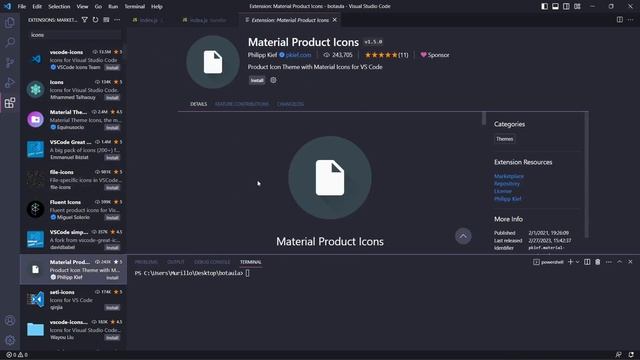Switch to the Problems panel tab
Screen dimensions: 640x360
[146, 262]
